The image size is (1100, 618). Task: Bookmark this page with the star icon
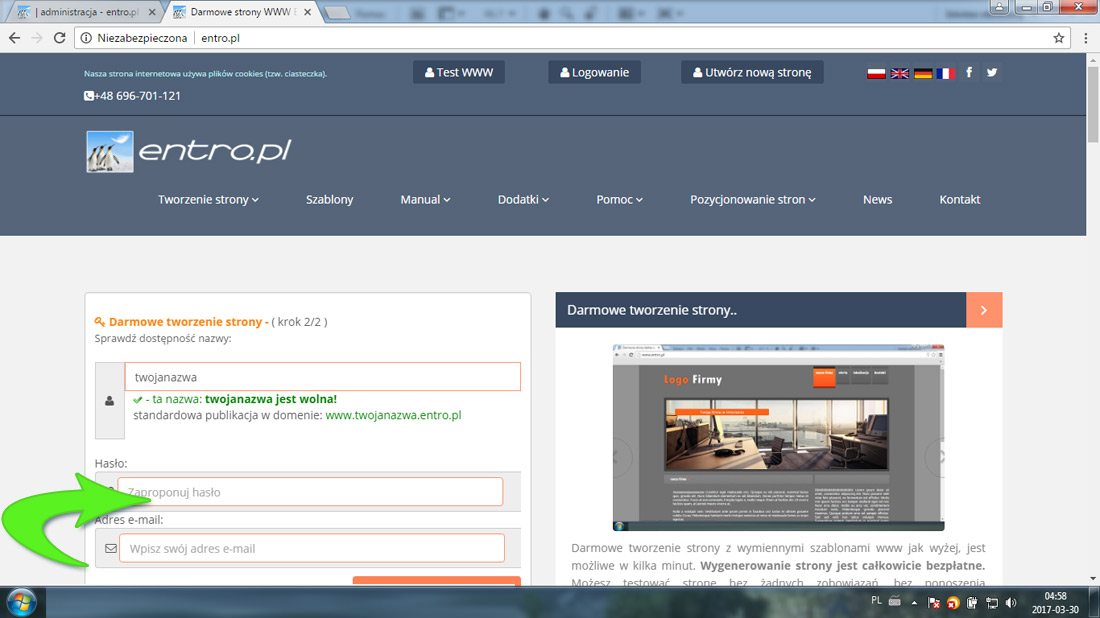pos(1059,38)
